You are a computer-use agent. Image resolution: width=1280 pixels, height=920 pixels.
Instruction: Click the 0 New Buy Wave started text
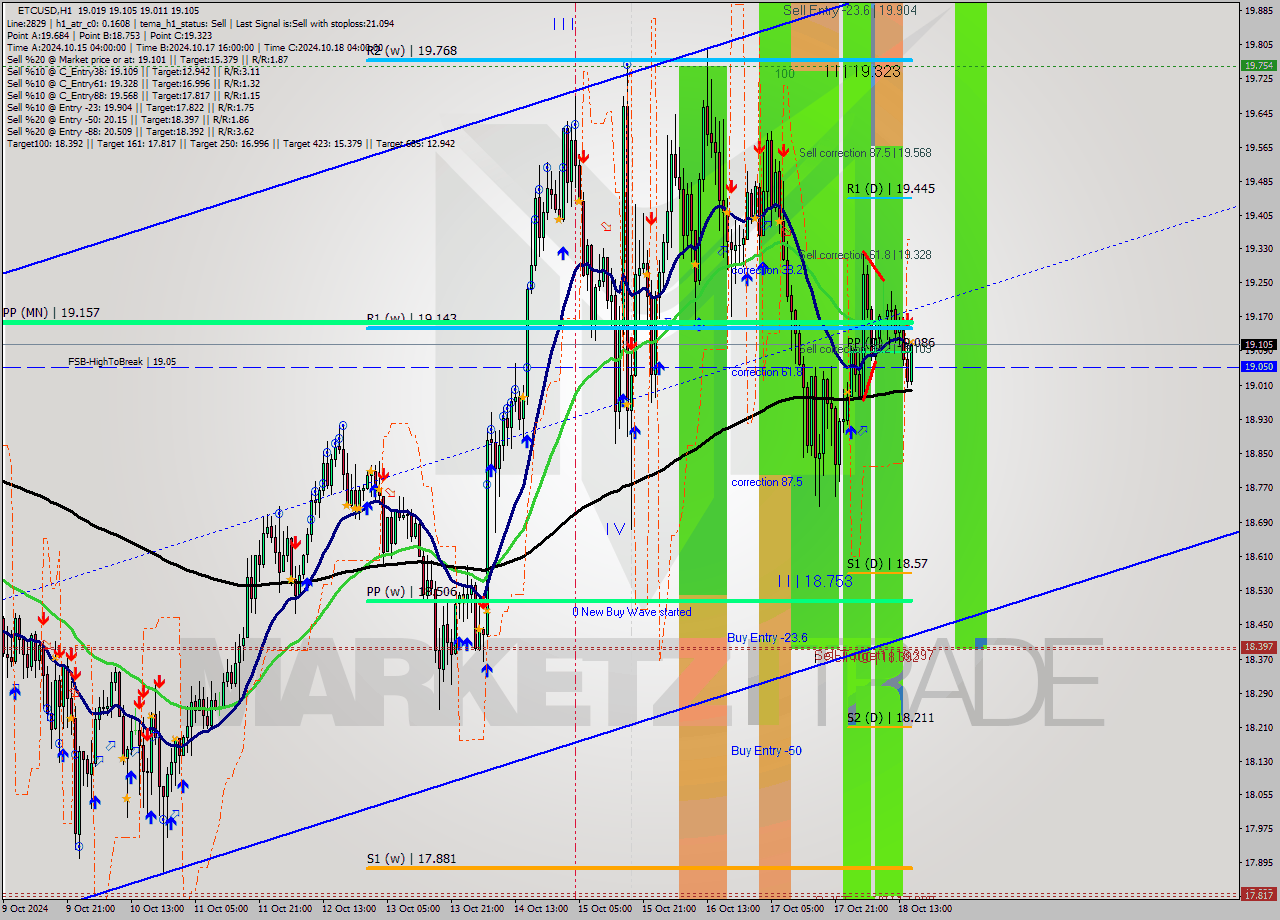[631, 612]
